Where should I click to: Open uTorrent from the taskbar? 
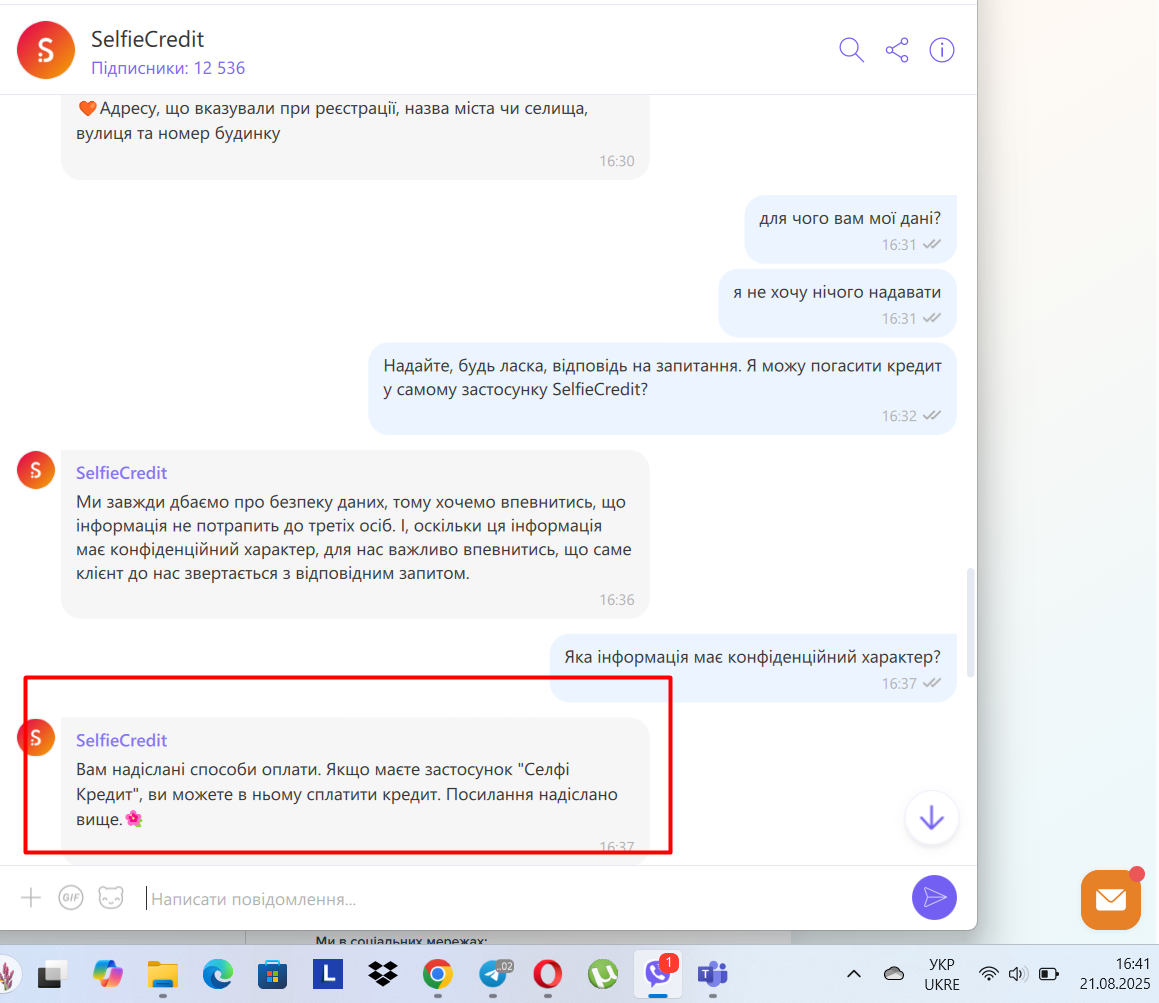(x=602, y=973)
